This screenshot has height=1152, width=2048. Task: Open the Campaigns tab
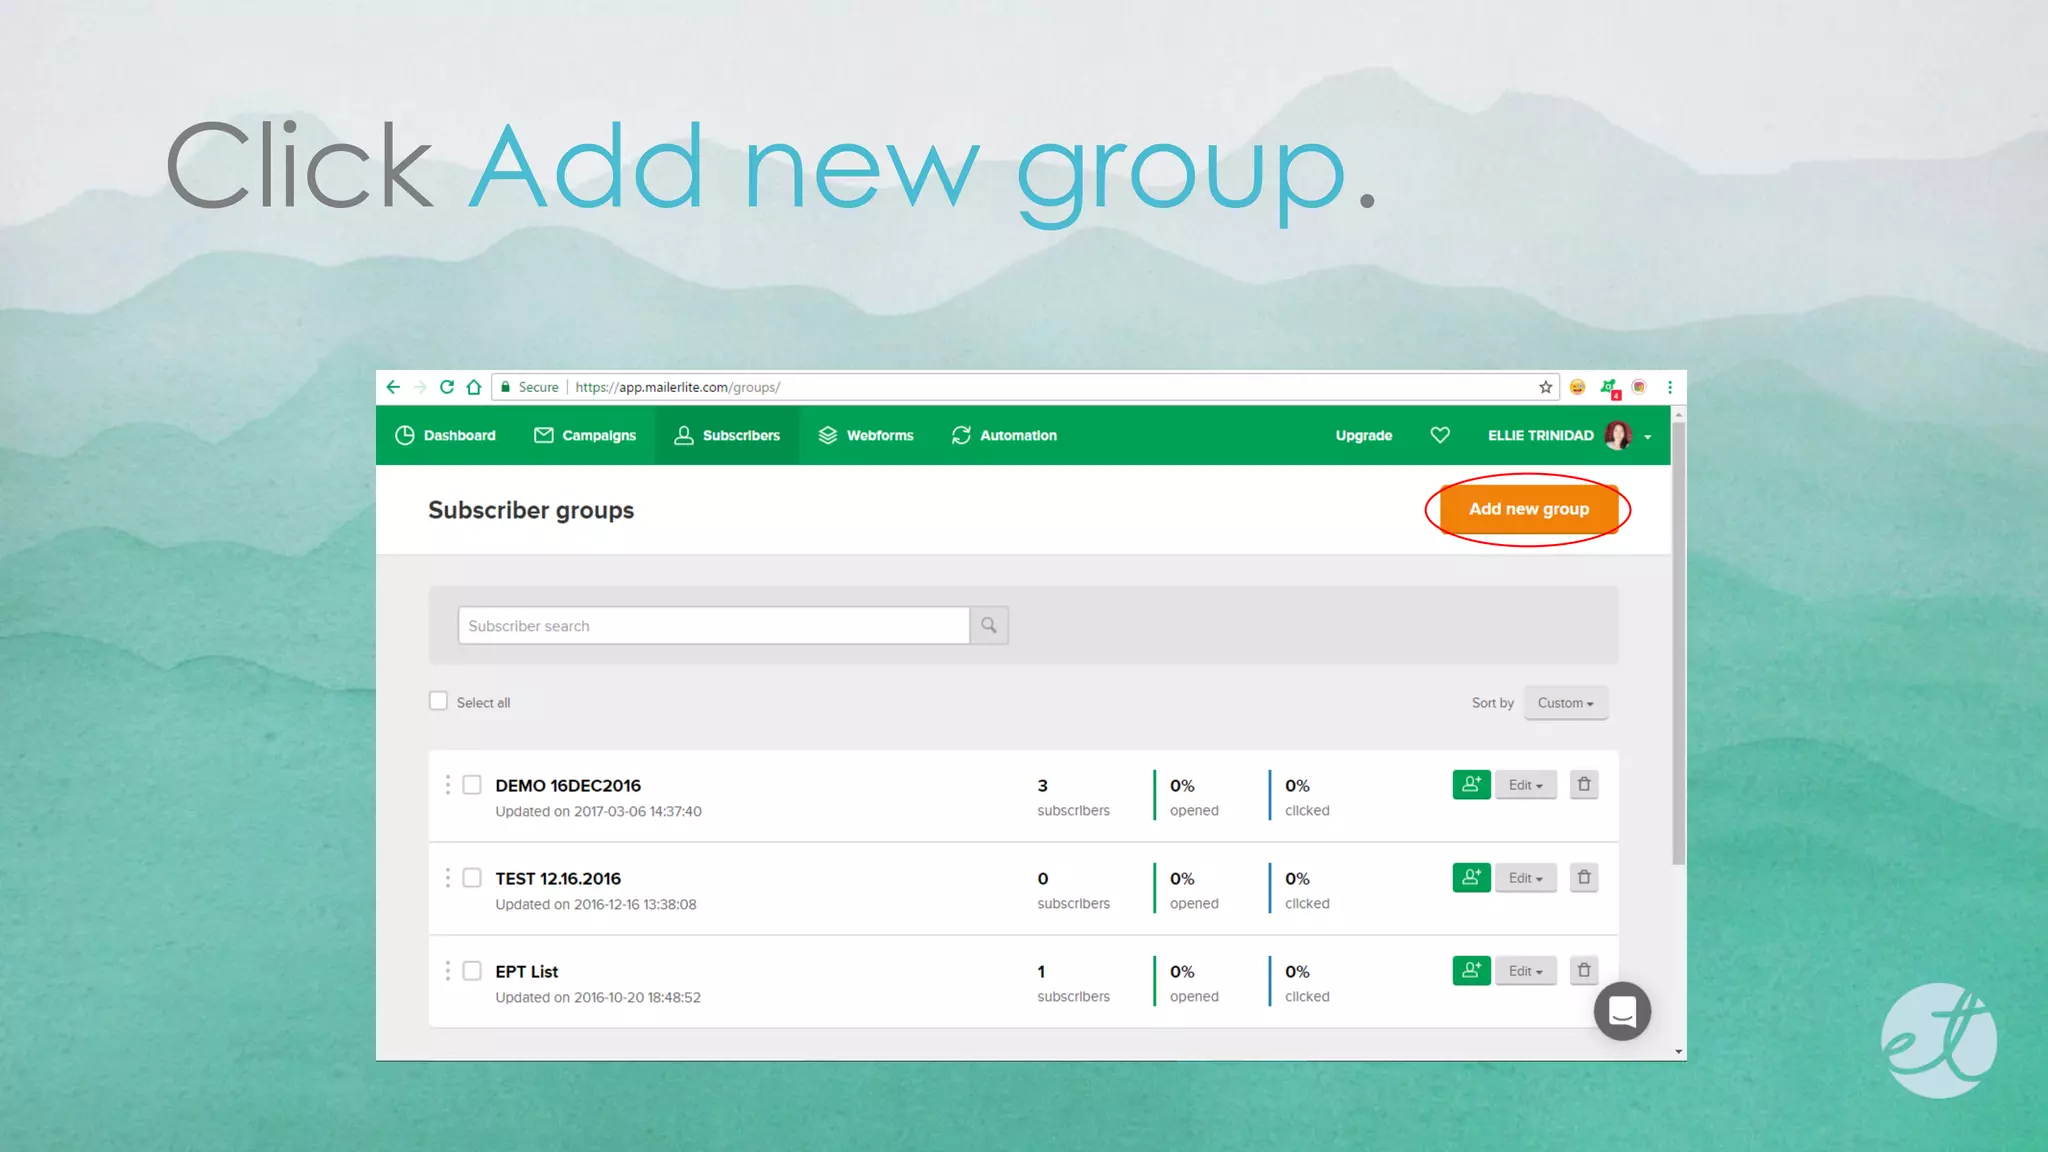[x=585, y=435]
